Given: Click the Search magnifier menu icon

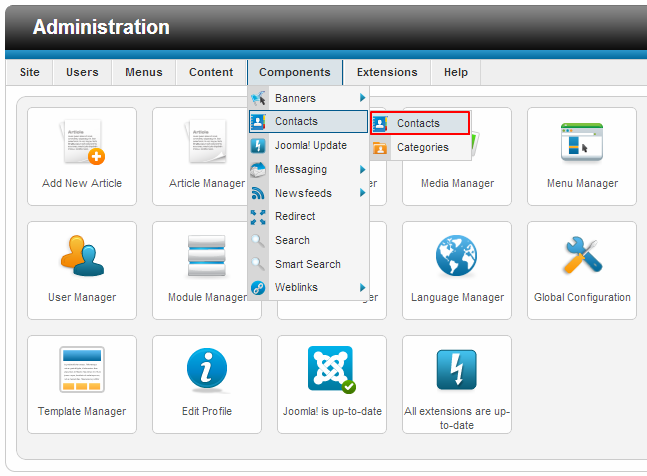Looking at the screenshot, I should tap(258, 240).
